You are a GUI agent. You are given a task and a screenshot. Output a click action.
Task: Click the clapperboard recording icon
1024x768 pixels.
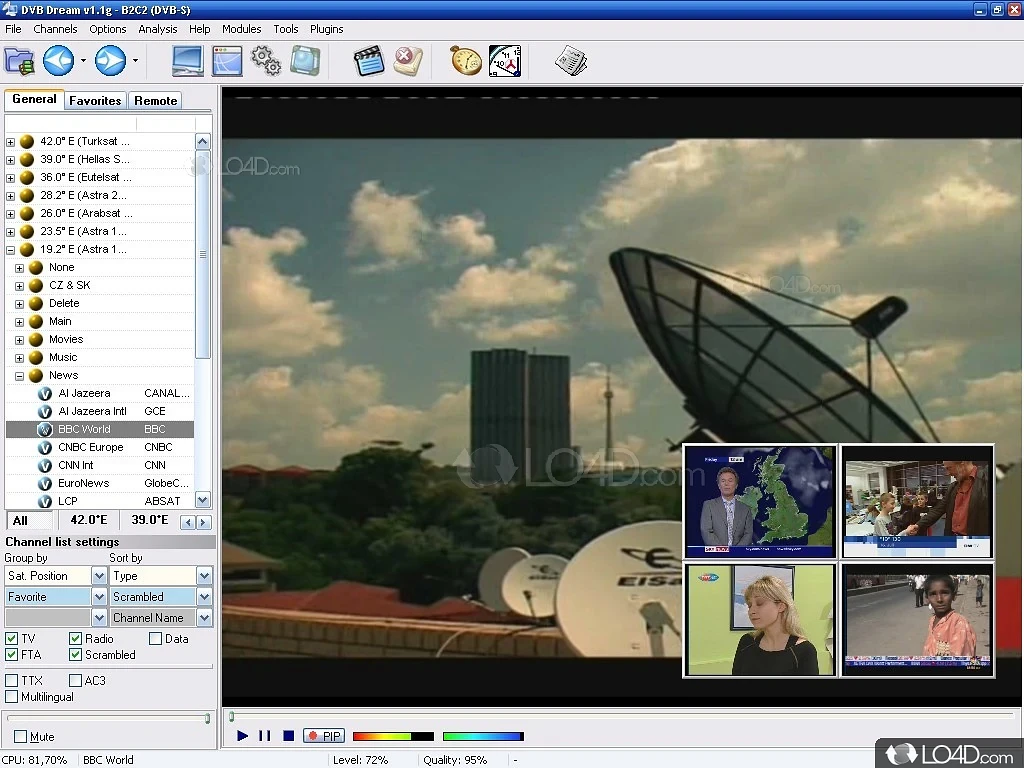tap(369, 62)
